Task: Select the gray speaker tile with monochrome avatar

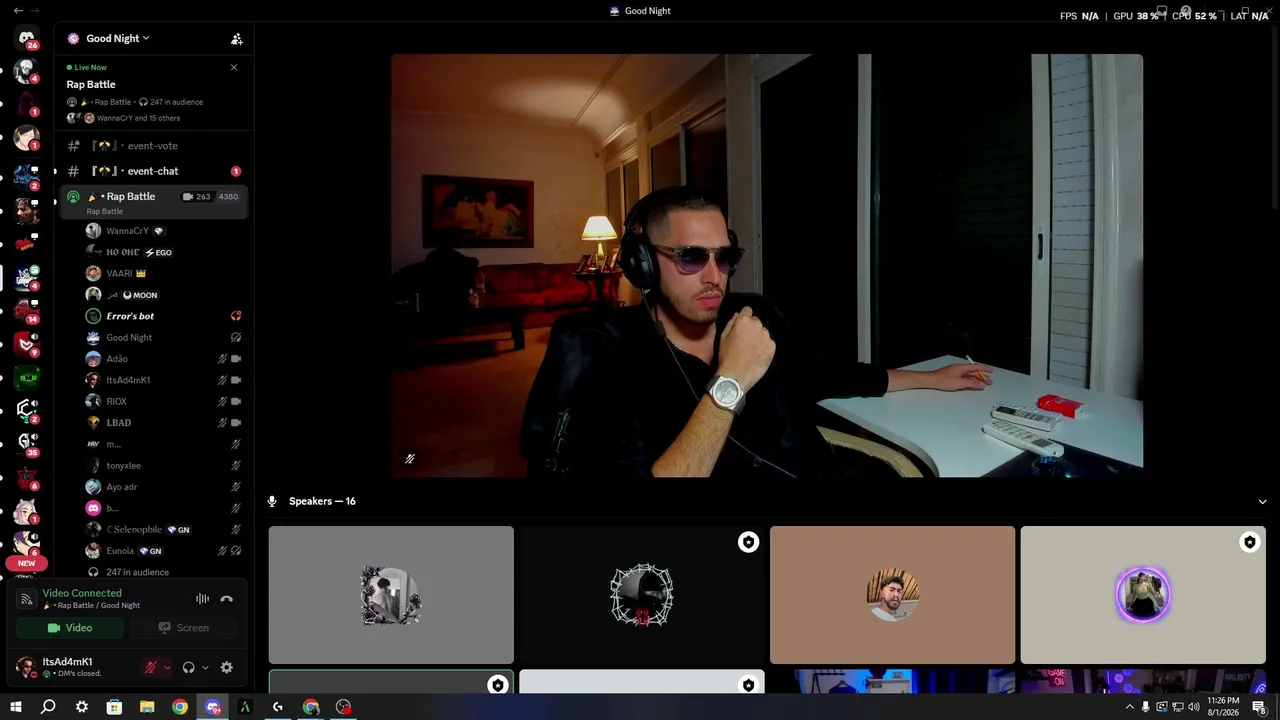Action: [x=391, y=595]
